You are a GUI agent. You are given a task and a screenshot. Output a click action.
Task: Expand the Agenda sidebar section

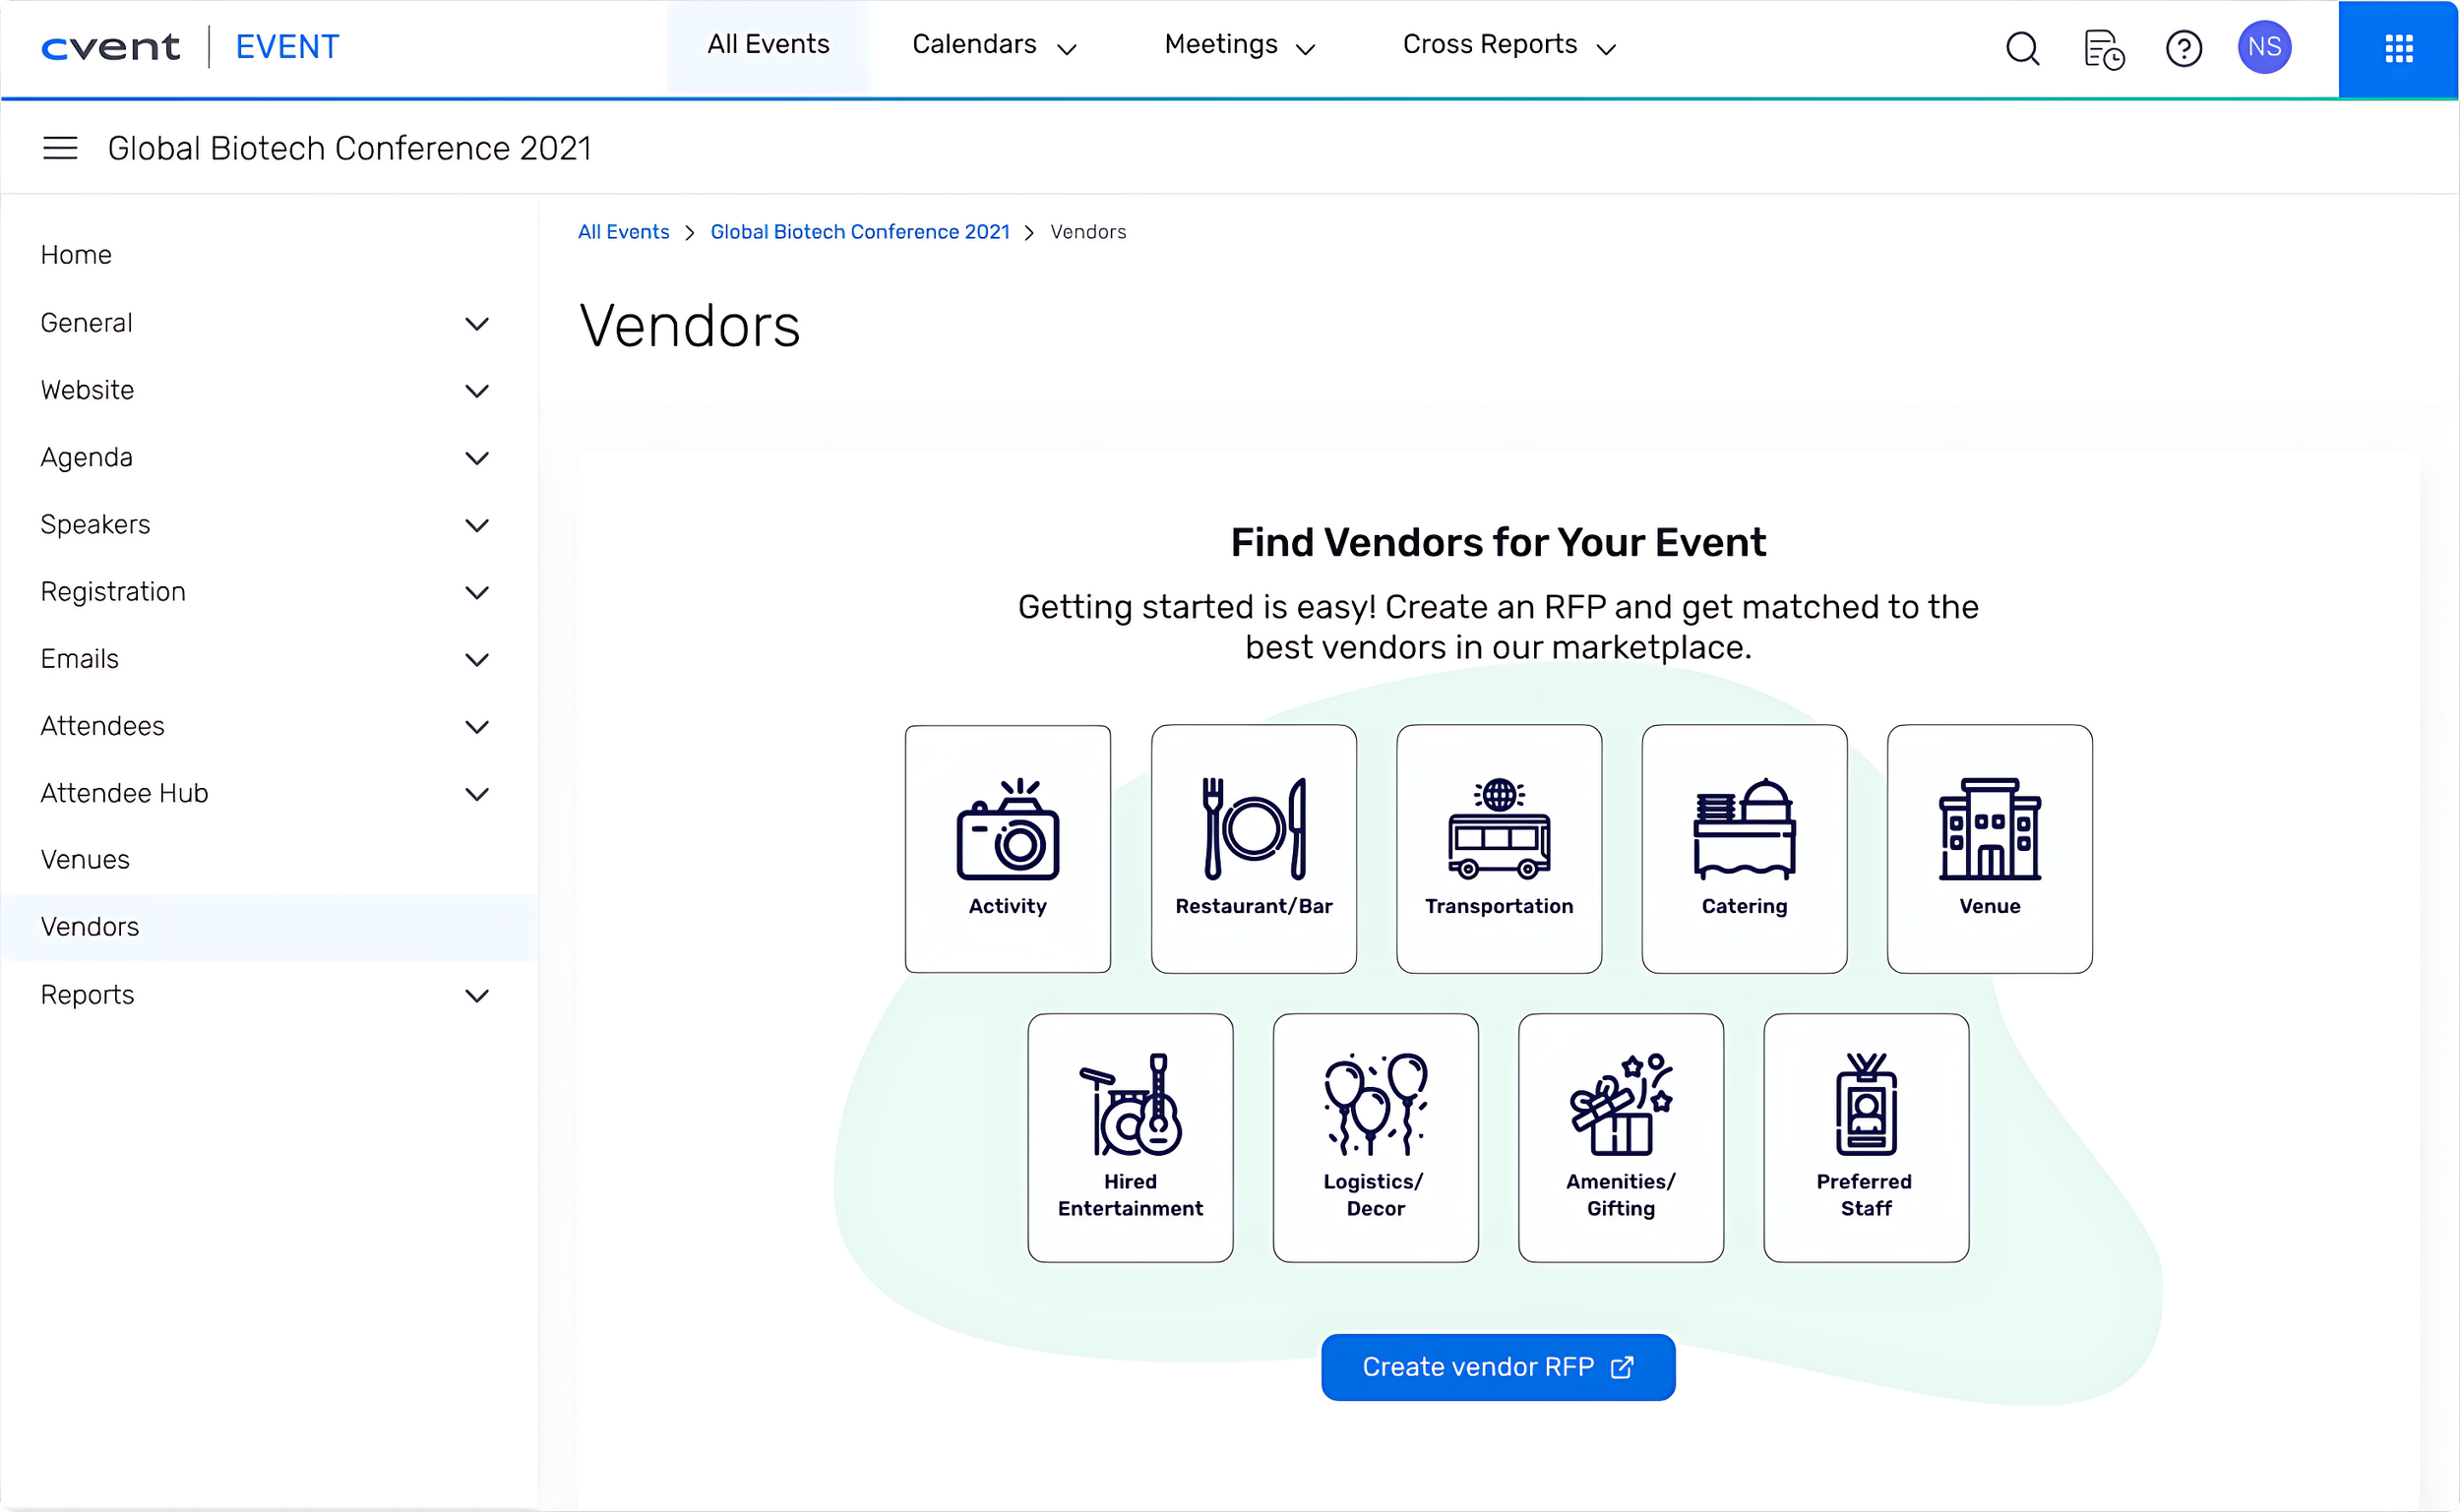tap(476, 458)
